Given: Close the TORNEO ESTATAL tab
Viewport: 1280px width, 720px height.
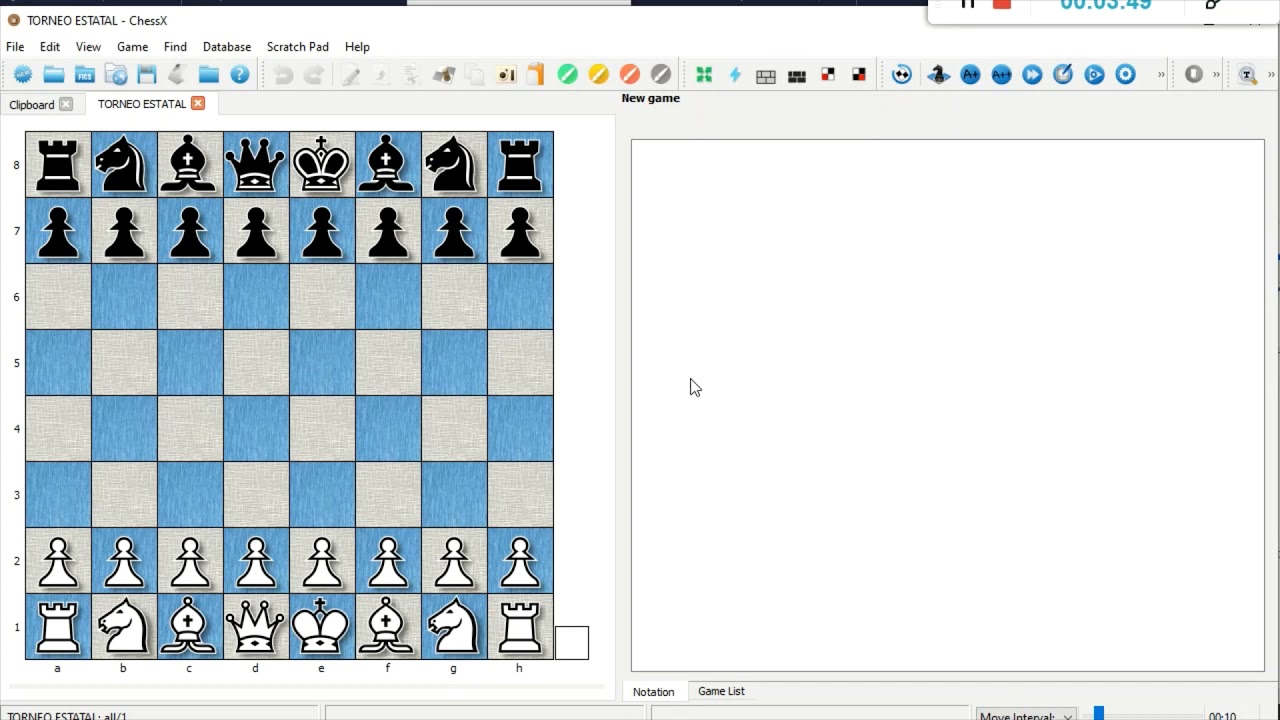Looking at the screenshot, I should [x=198, y=104].
